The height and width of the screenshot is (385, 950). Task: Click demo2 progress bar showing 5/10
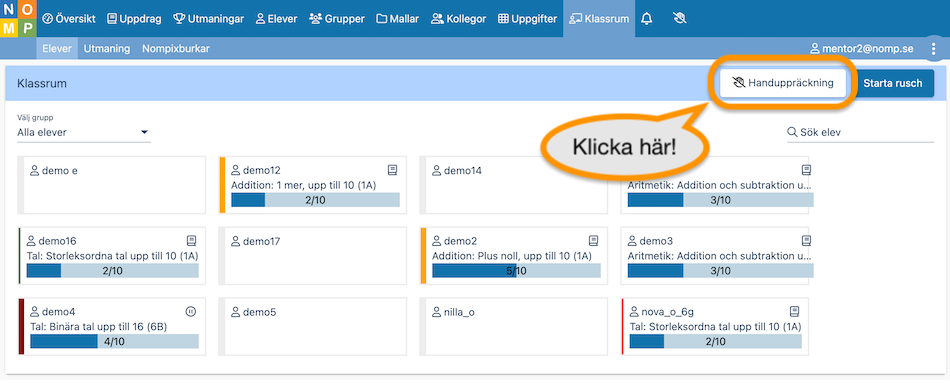(x=516, y=271)
